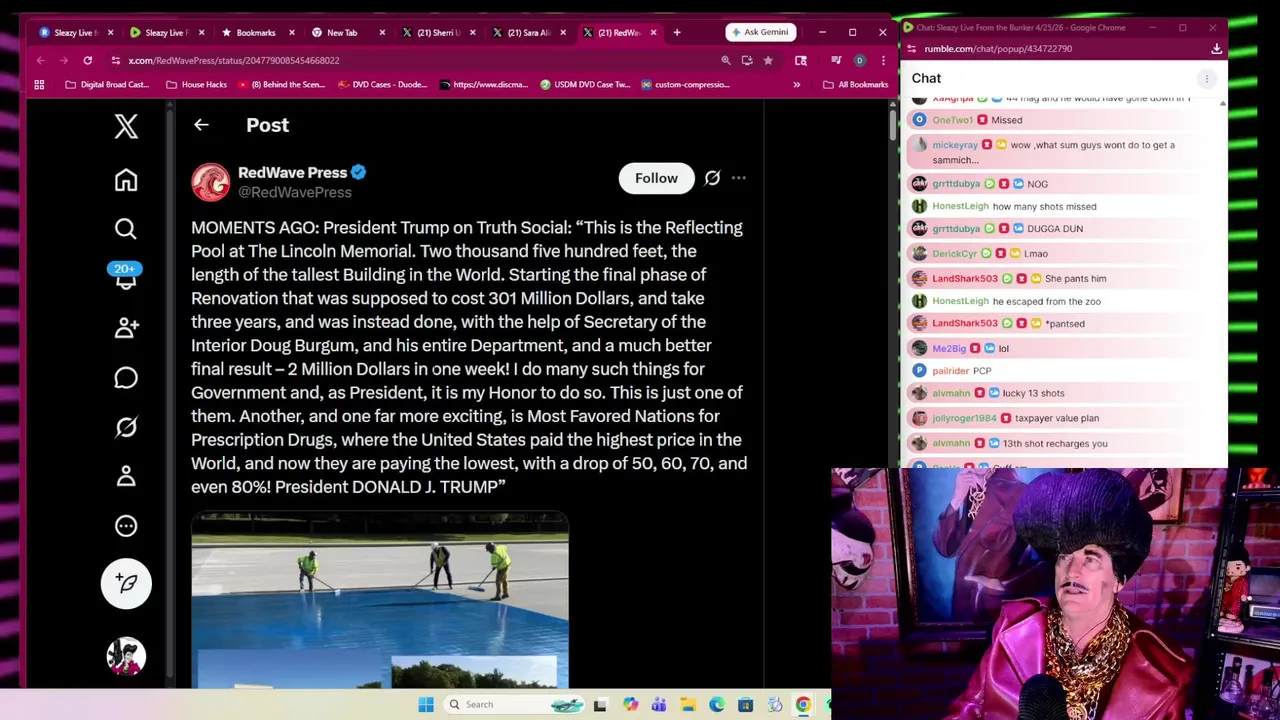Screen dimensions: 1280x720
Task: Click the username LandShark503 on "She pants him"
Action: click(965, 278)
